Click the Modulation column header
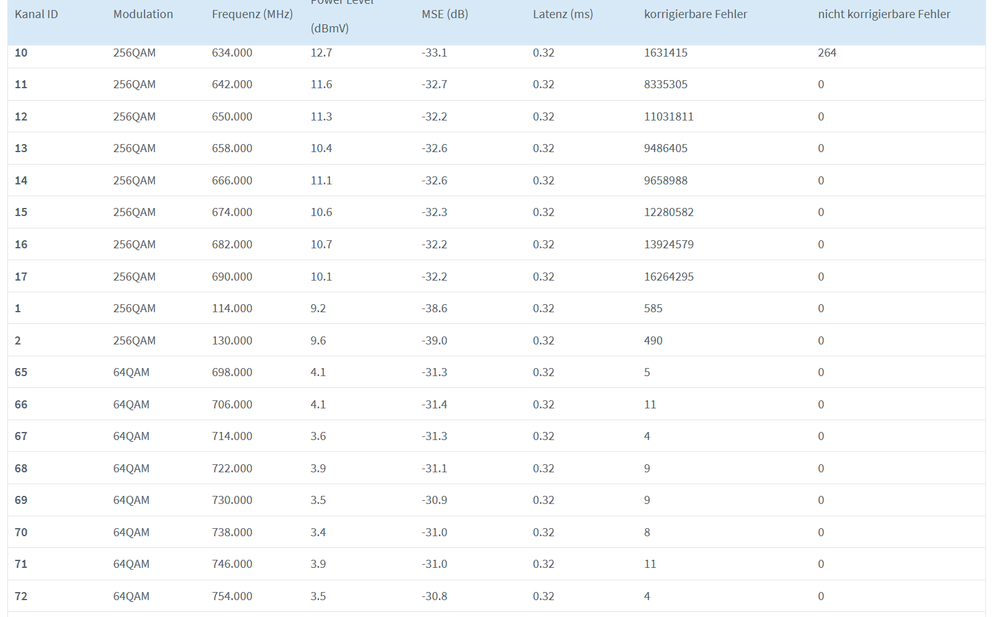Image resolution: width=999 pixels, height=617 pixels. coord(143,15)
